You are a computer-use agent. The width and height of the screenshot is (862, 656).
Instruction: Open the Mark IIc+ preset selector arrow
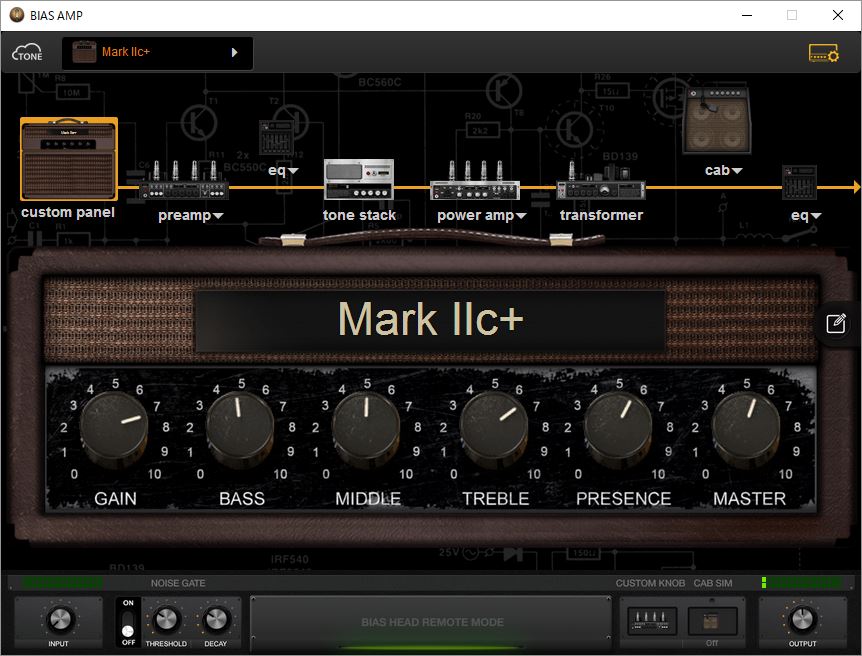pyautogui.click(x=235, y=52)
